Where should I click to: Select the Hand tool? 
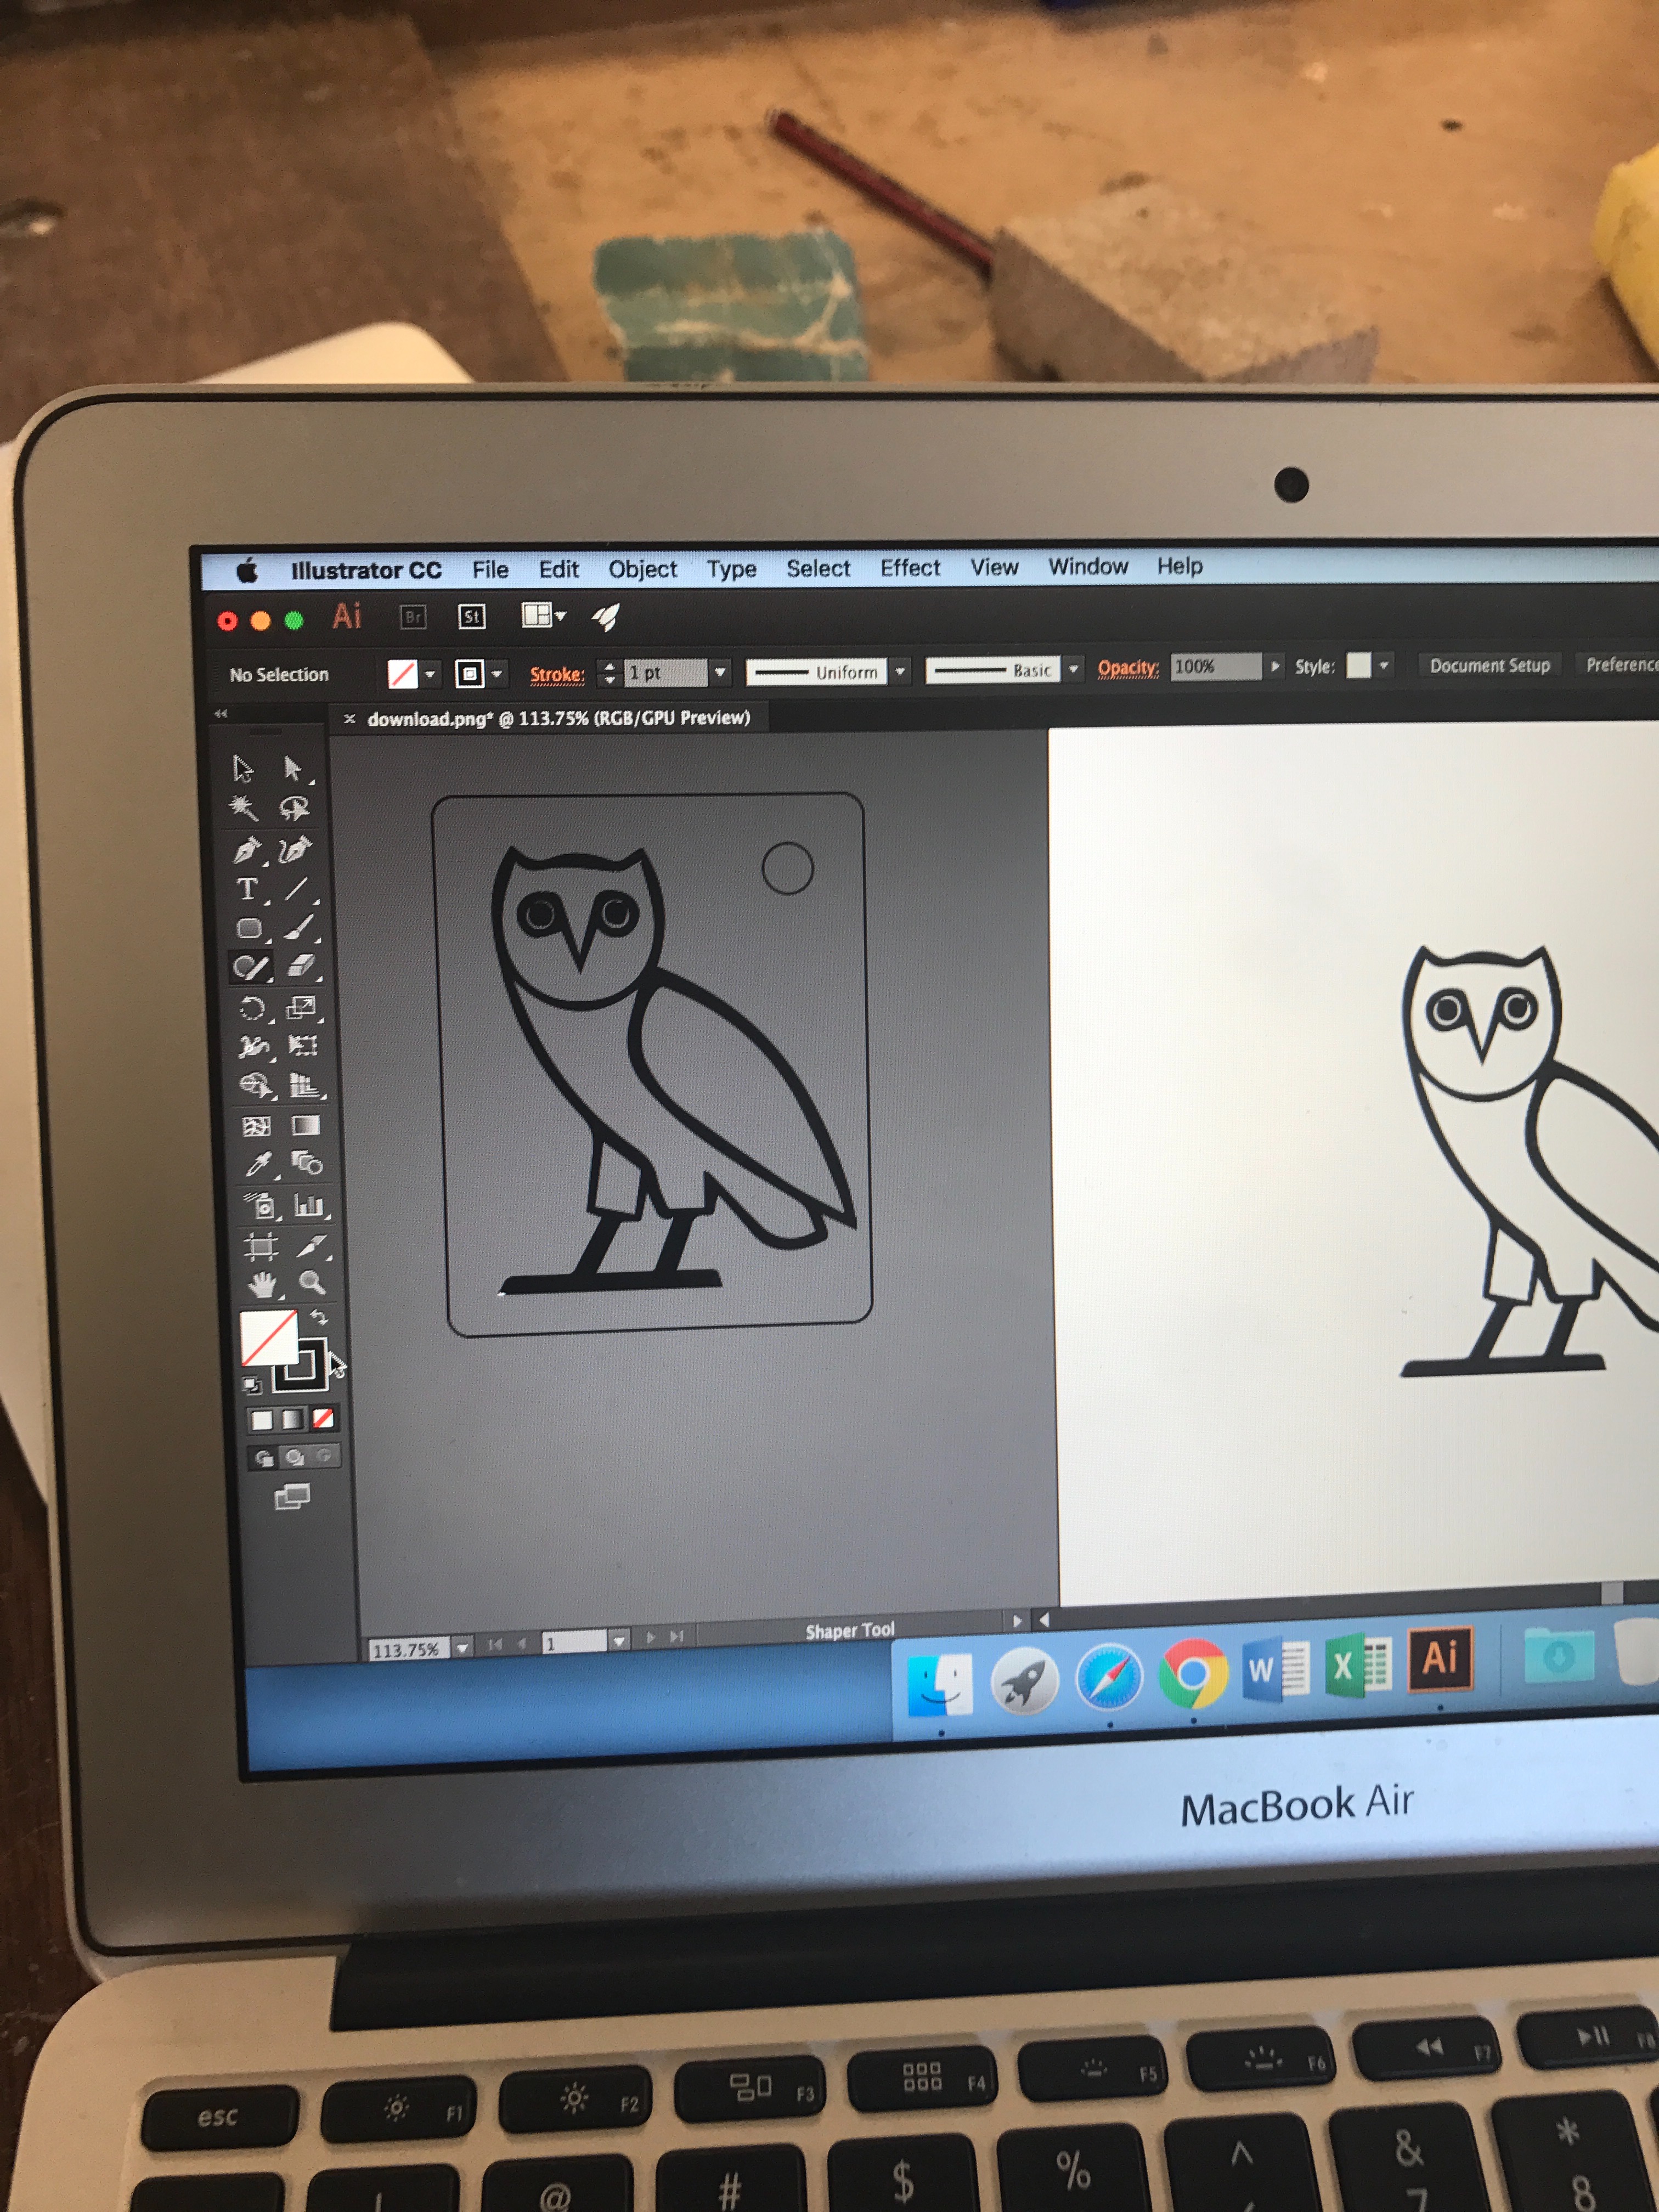coord(263,1284)
